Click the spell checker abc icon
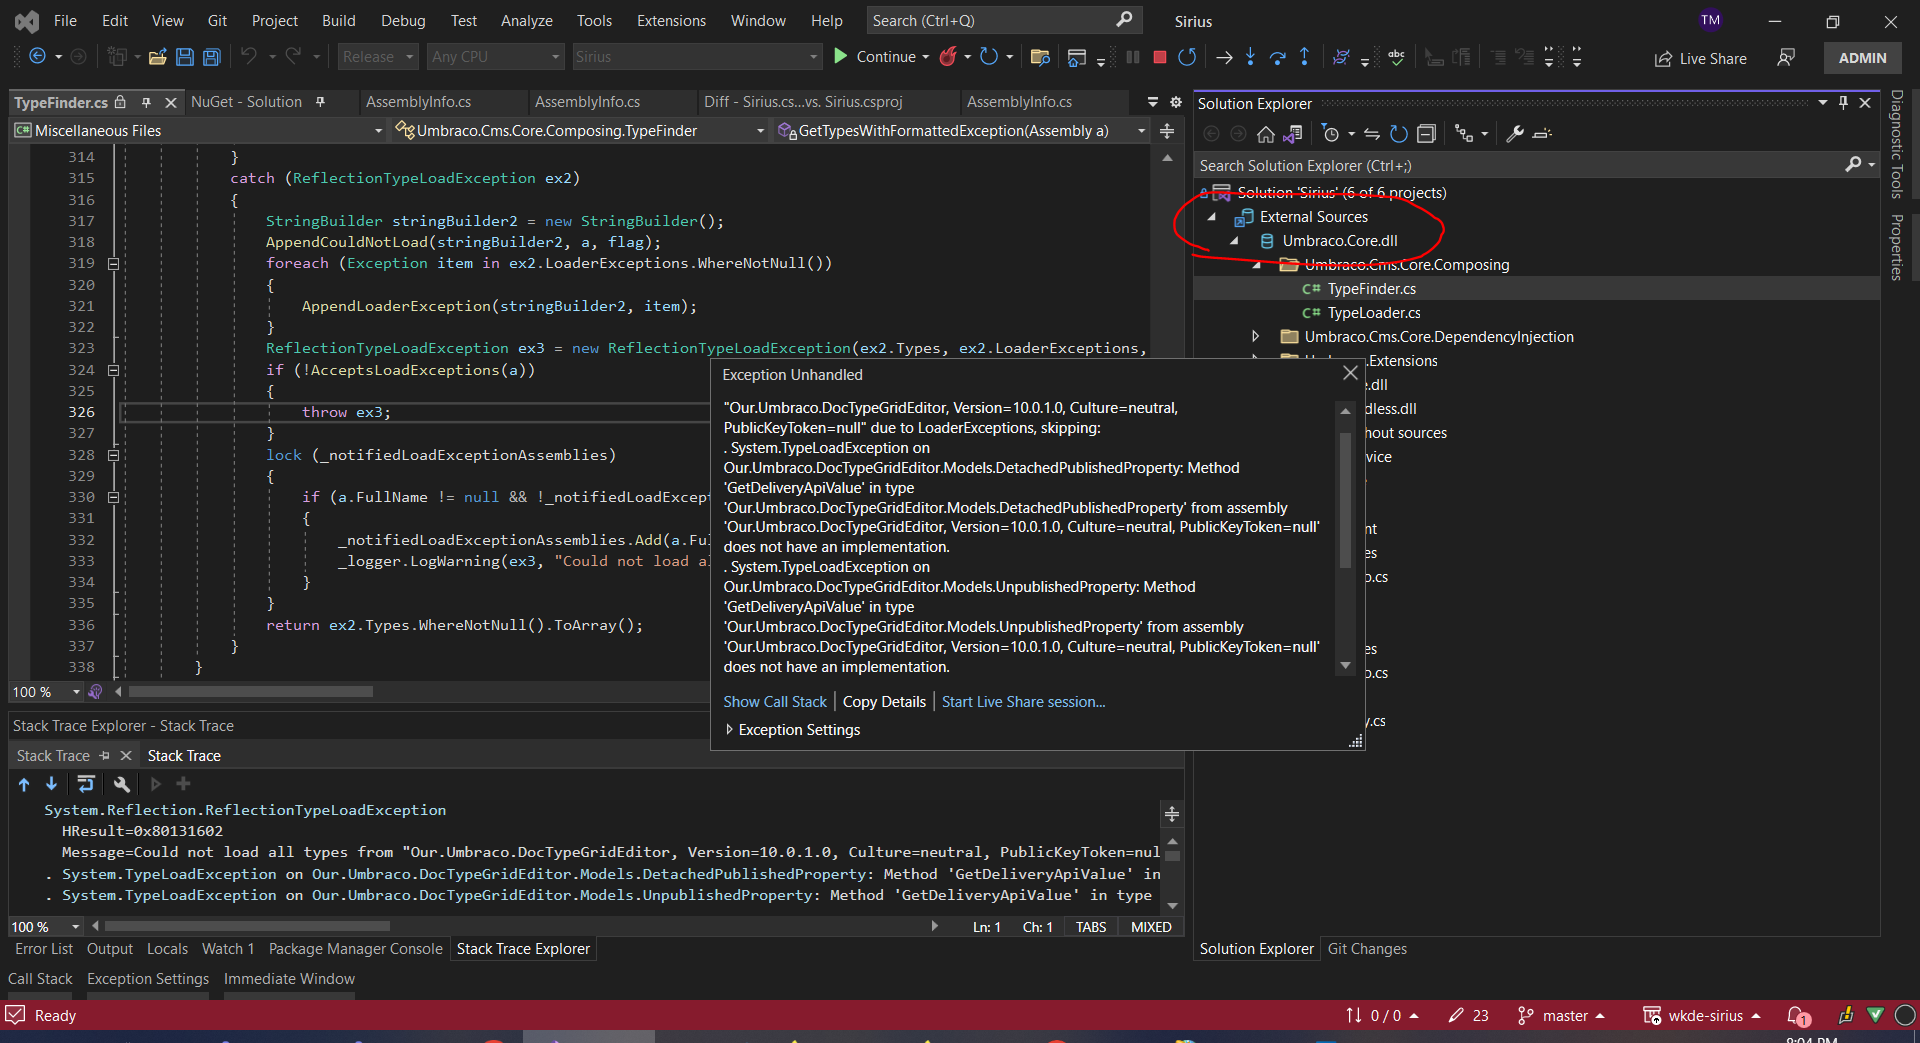Image resolution: width=1920 pixels, height=1043 pixels. pyautogui.click(x=1397, y=57)
